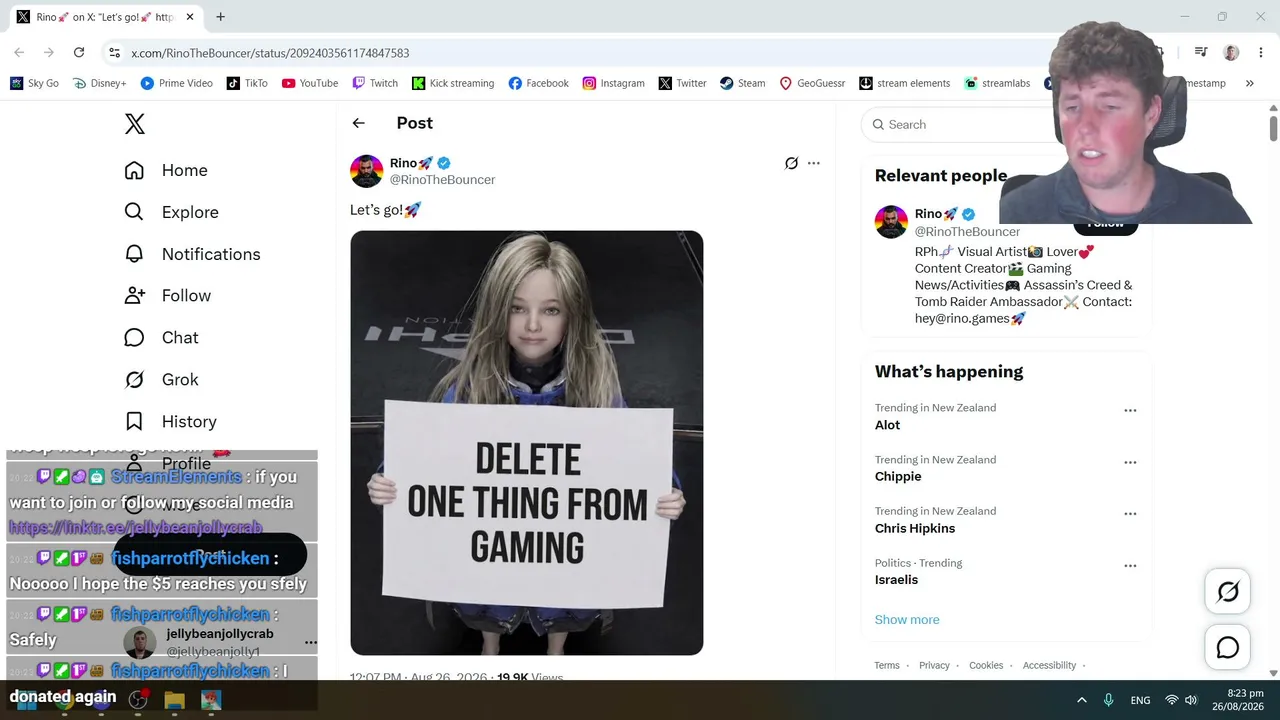Open the Grok icon on Rino's post
This screenshot has height=720, width=1280.
pos(791,163)
